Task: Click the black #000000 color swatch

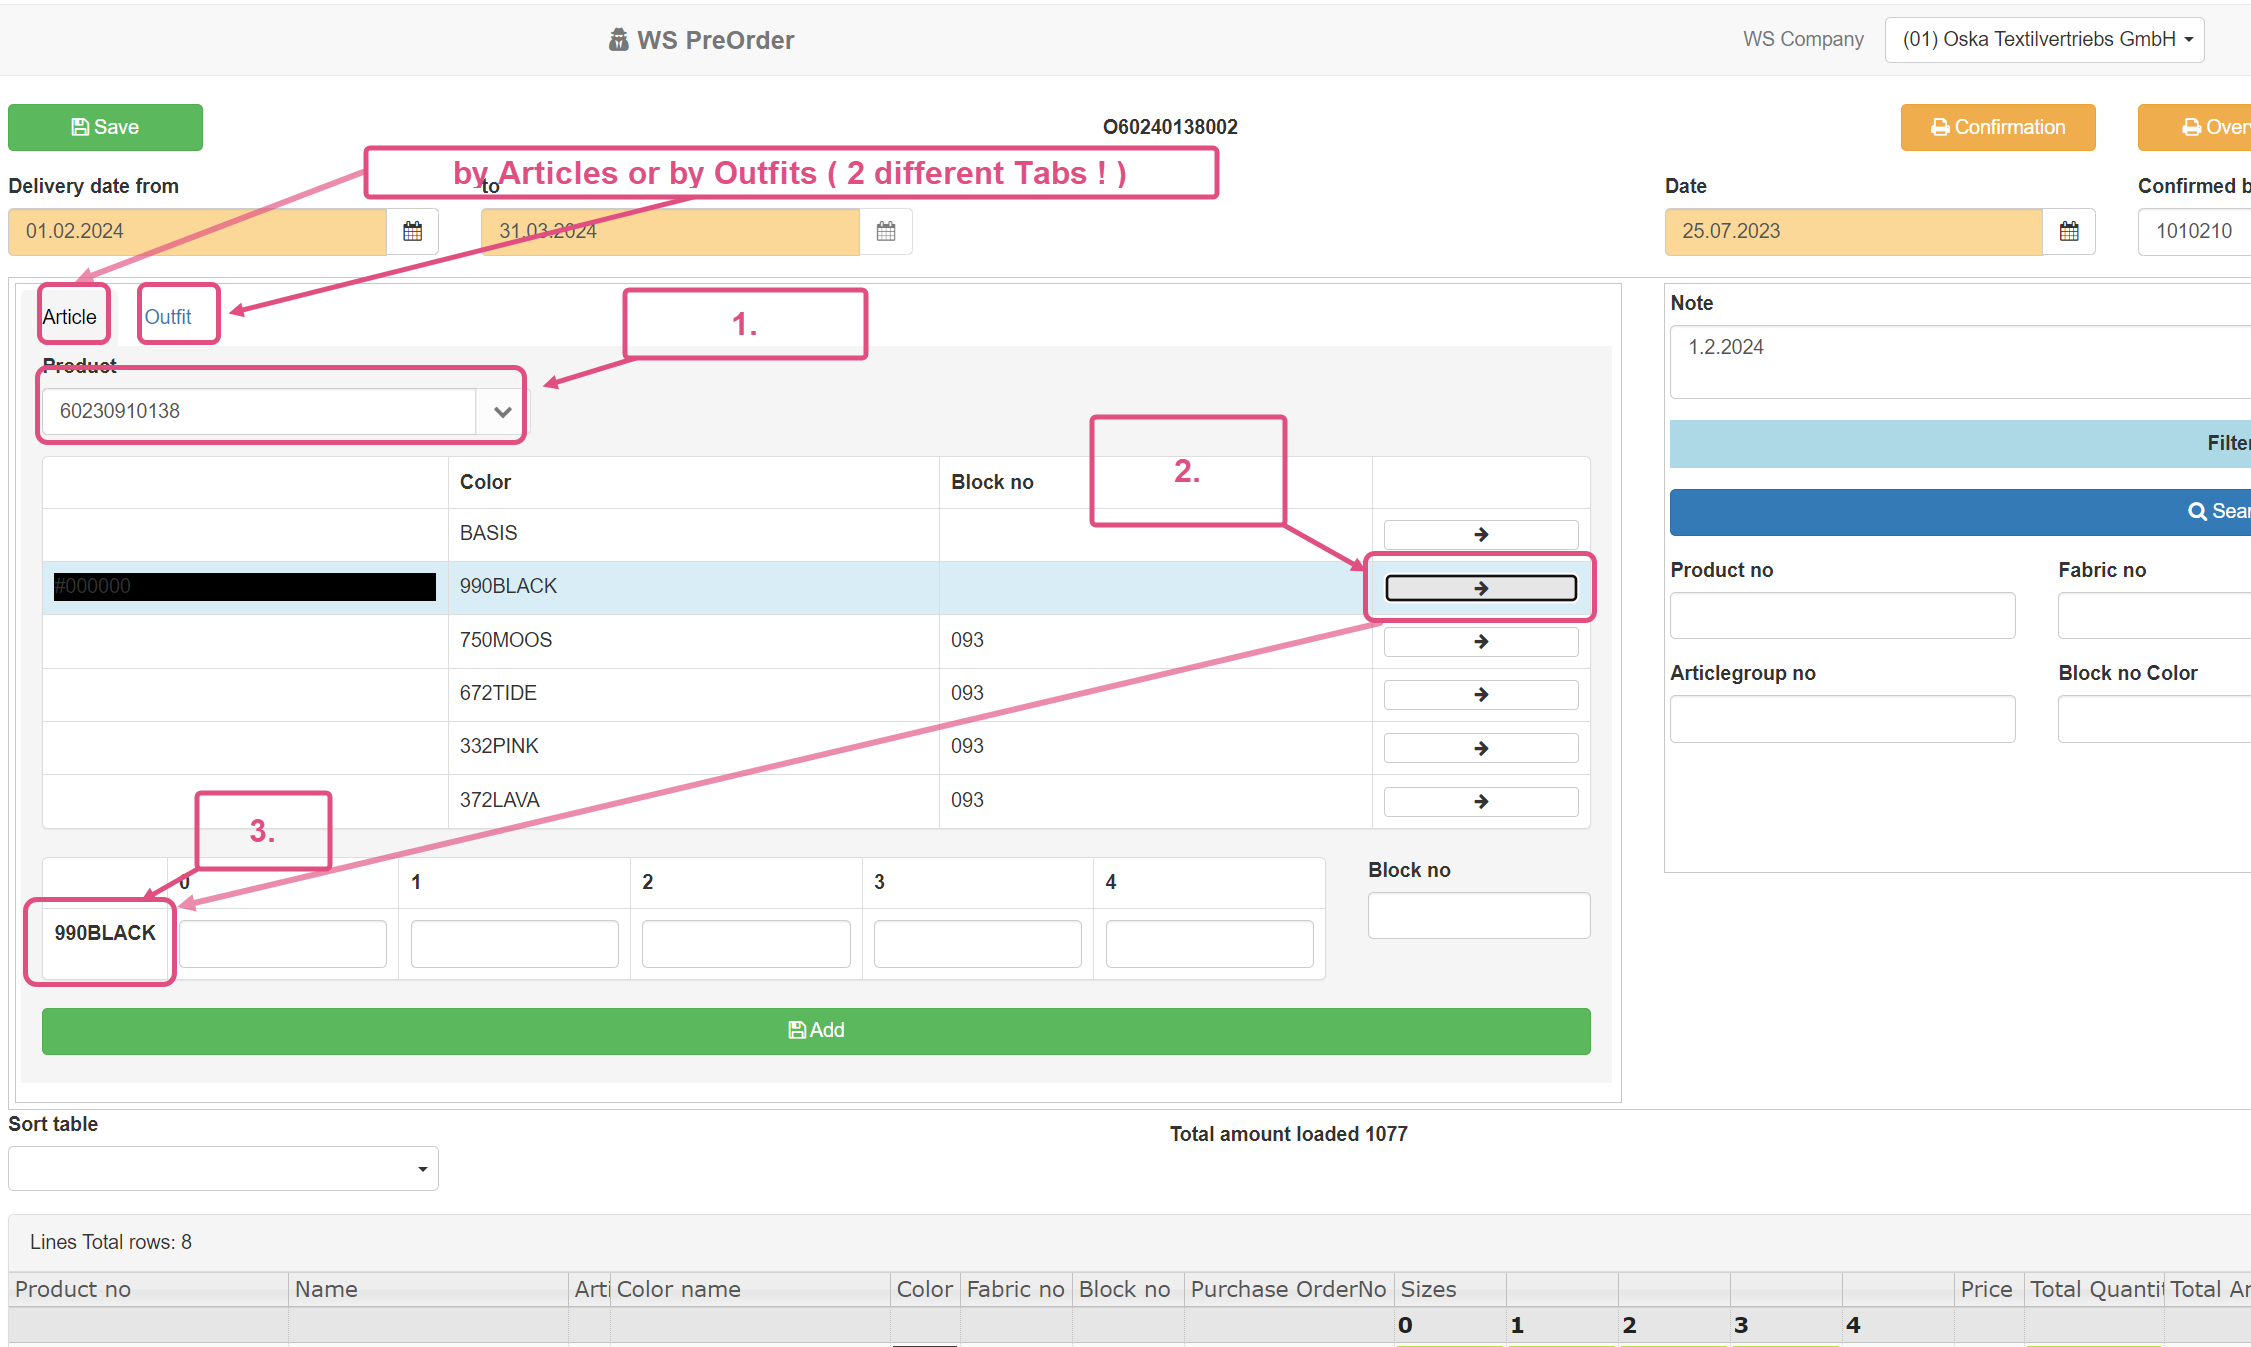Action: (x=244, y=587)
